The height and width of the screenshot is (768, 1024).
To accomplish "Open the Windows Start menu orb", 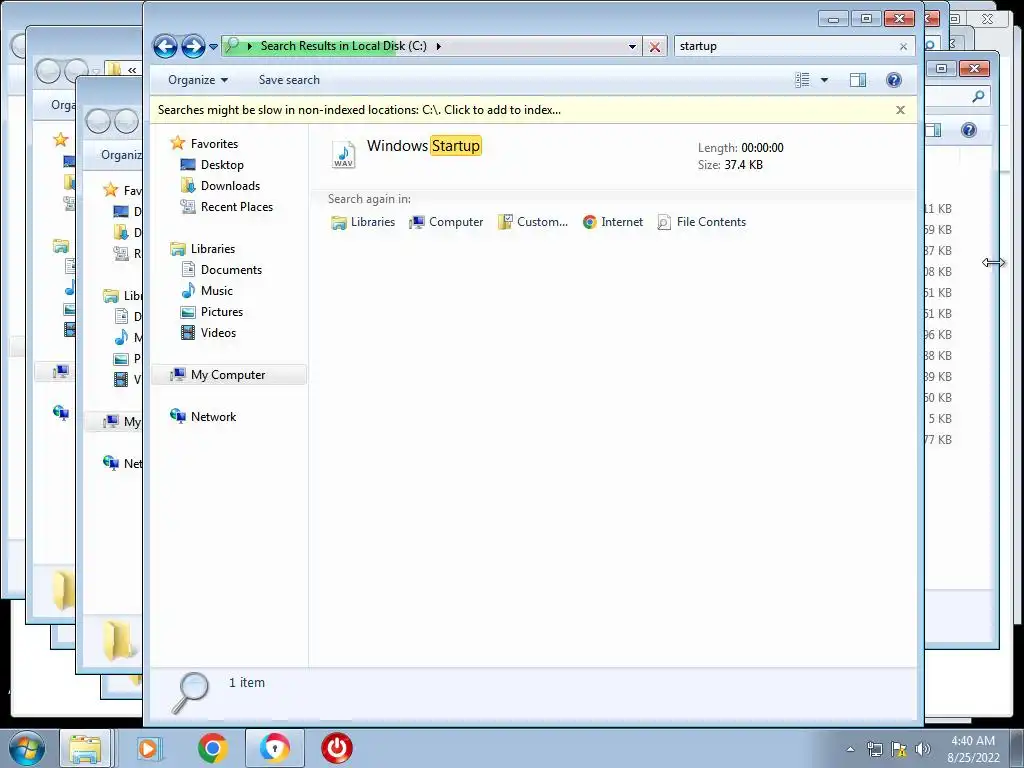I will coord(27,748).
